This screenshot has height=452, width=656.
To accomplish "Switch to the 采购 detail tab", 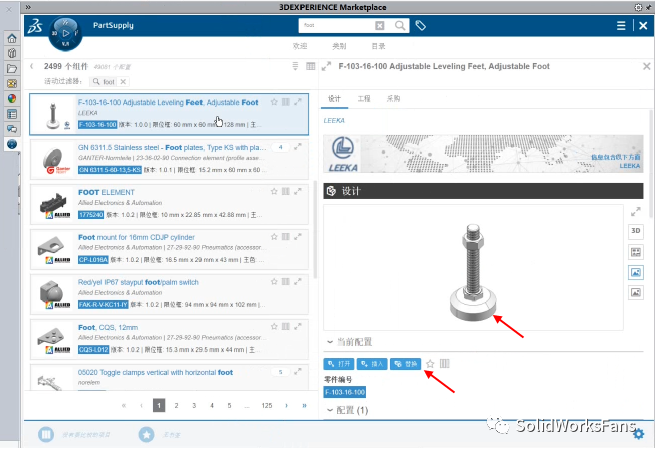I will click(x=393, y=99).
